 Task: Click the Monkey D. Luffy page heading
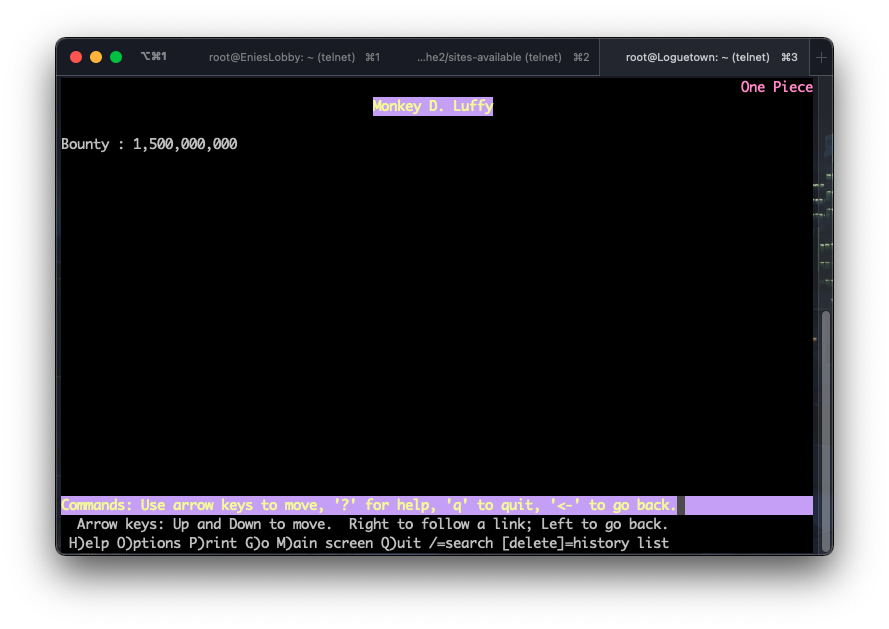tap(433, 106)
